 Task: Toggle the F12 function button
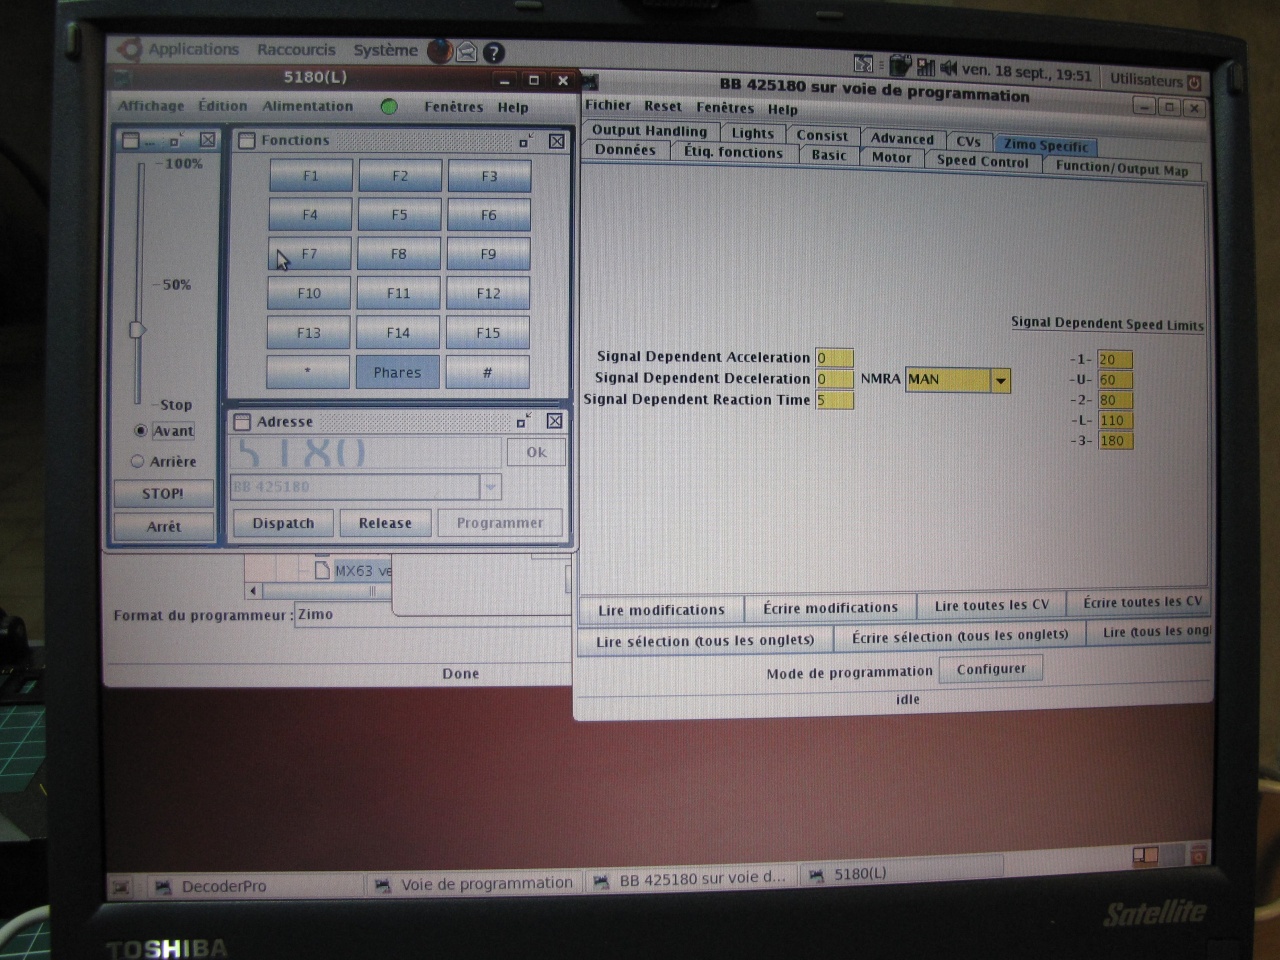(488, 293)
